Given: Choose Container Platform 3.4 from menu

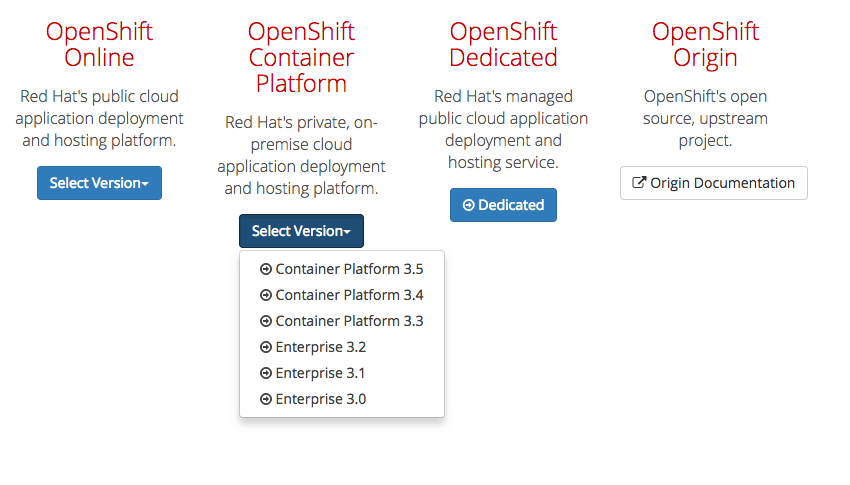Looking at the screenshot, I should pyautogui.click(x=342, y=295).
